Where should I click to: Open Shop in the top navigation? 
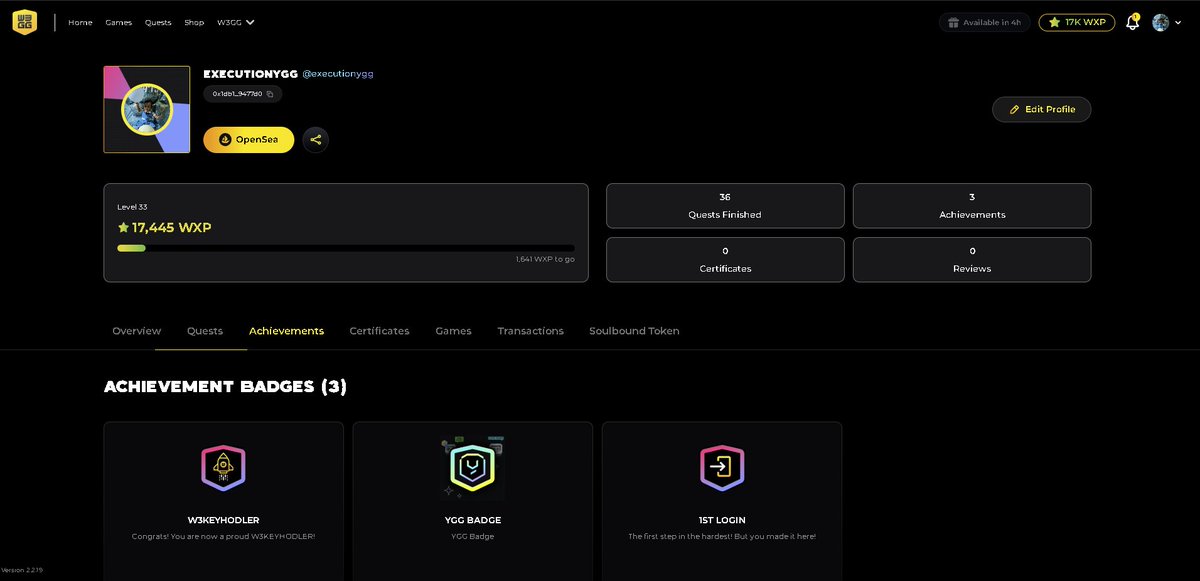[x=194, y=22]
